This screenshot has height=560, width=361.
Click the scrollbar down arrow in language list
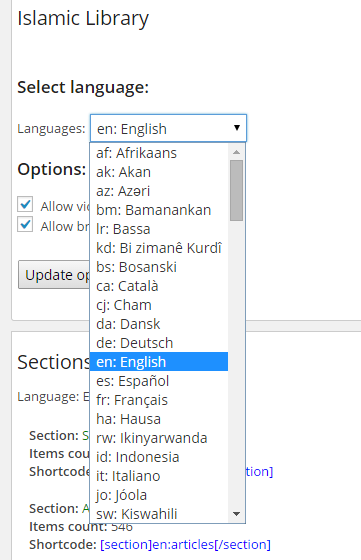[x=236, y=514]
